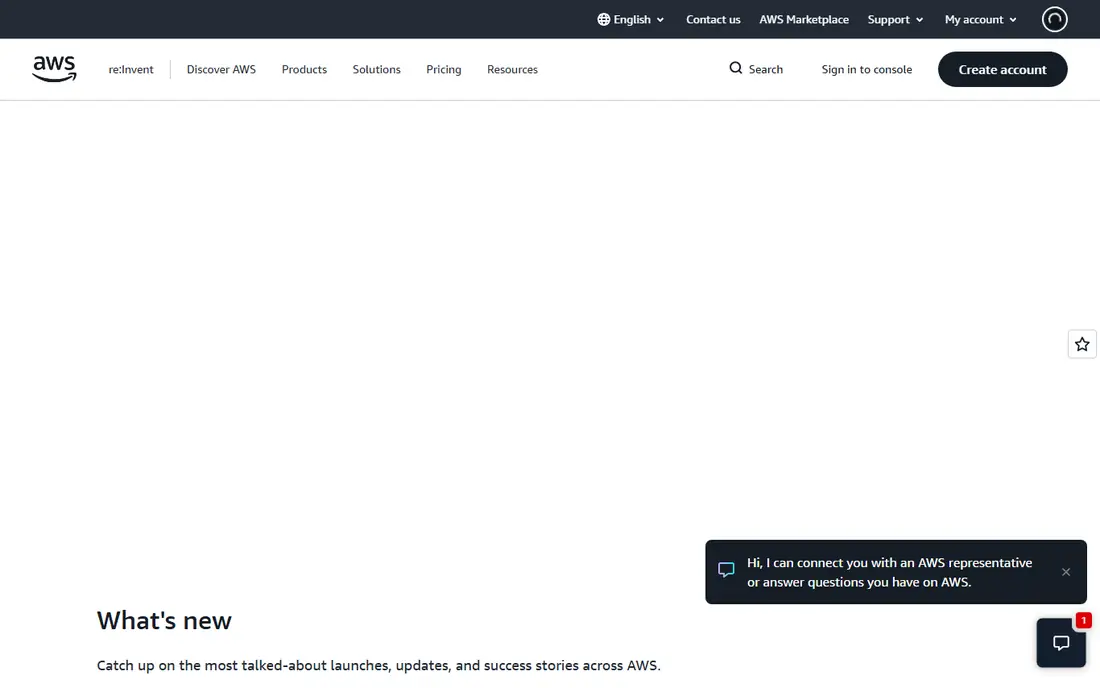Expand the My account dropdown
Viewport: 1100px width, 688px height.
(x=981, y=20)
